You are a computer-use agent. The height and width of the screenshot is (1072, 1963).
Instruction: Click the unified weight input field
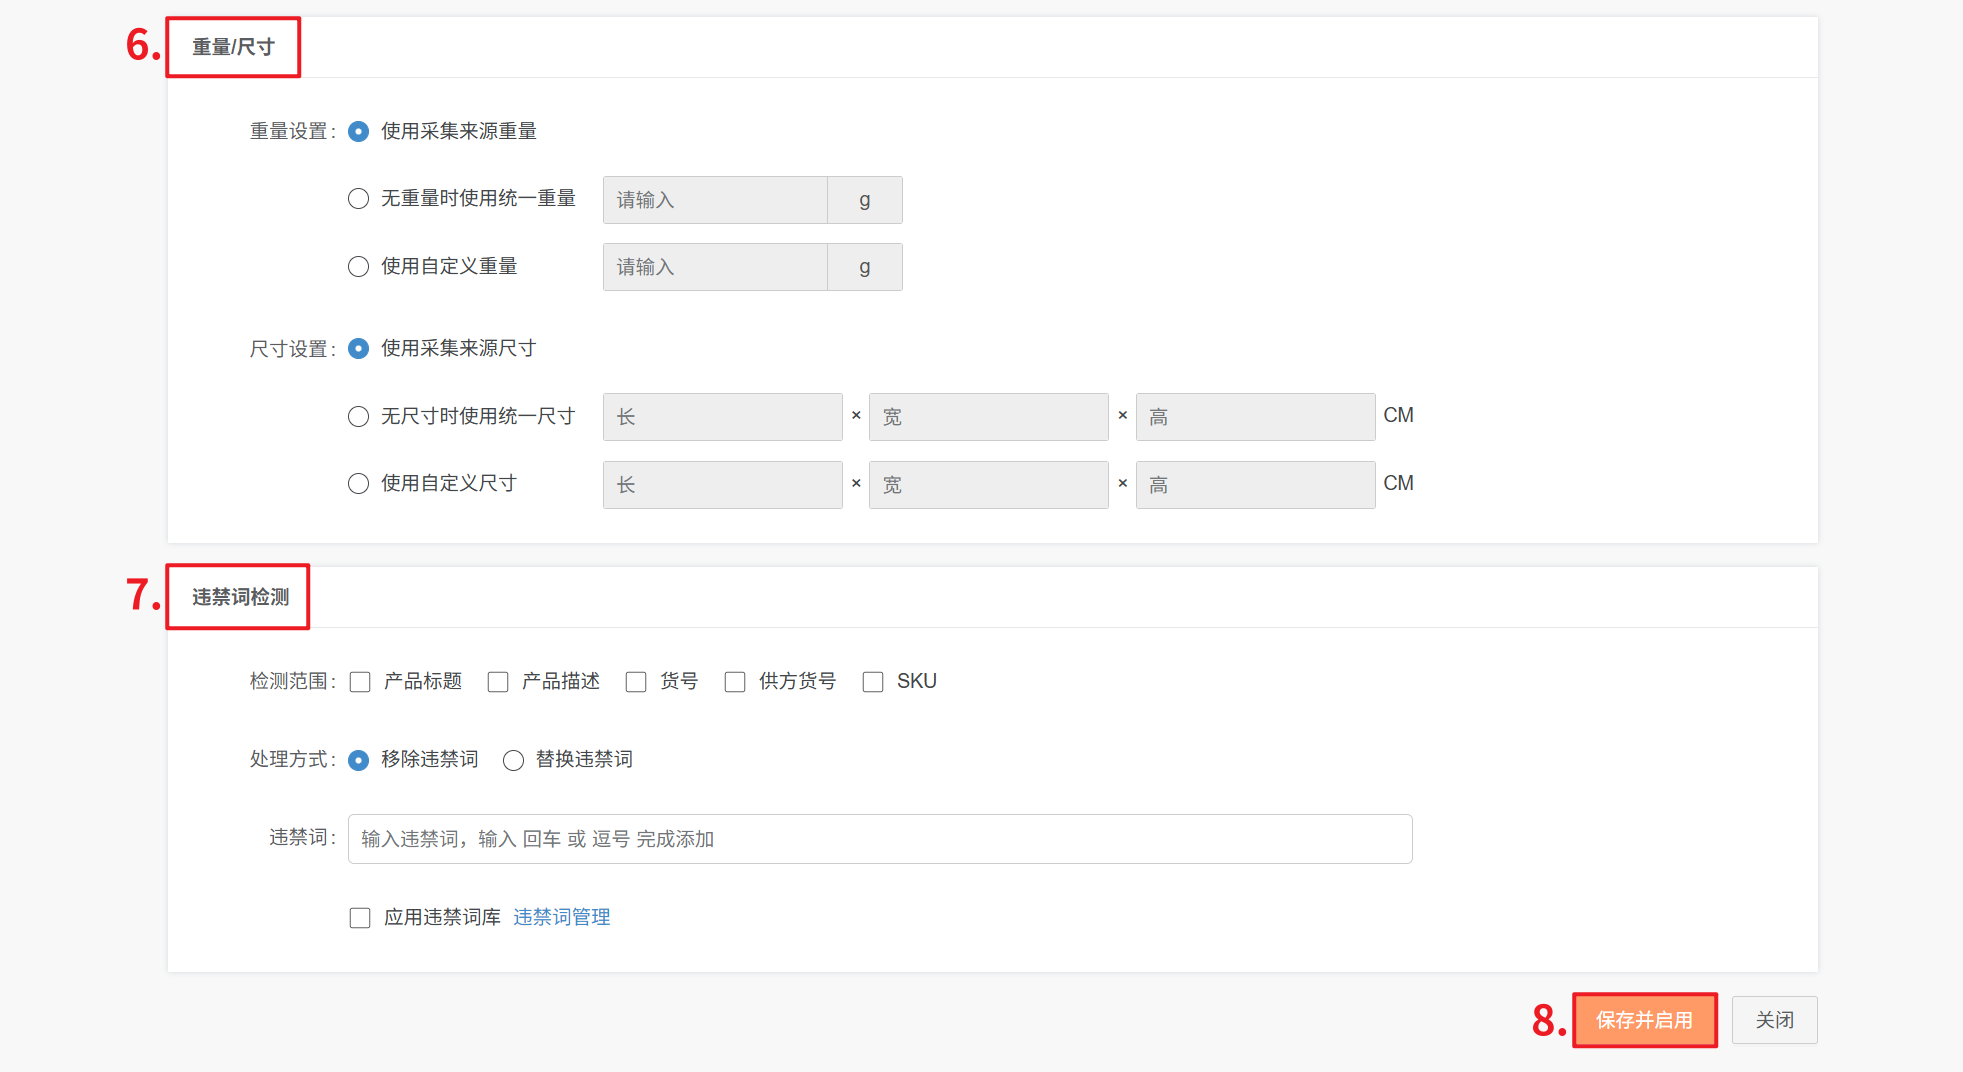point(715,200)
